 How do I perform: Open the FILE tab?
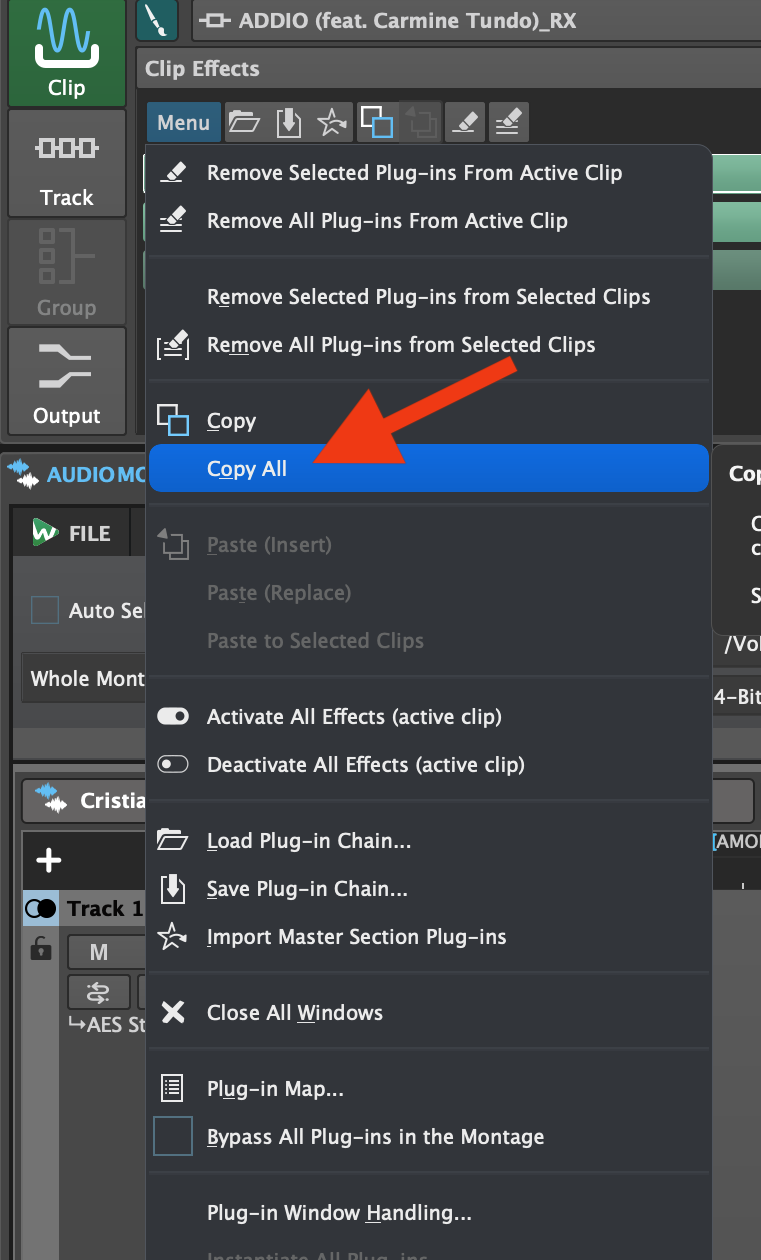[72, 534]
